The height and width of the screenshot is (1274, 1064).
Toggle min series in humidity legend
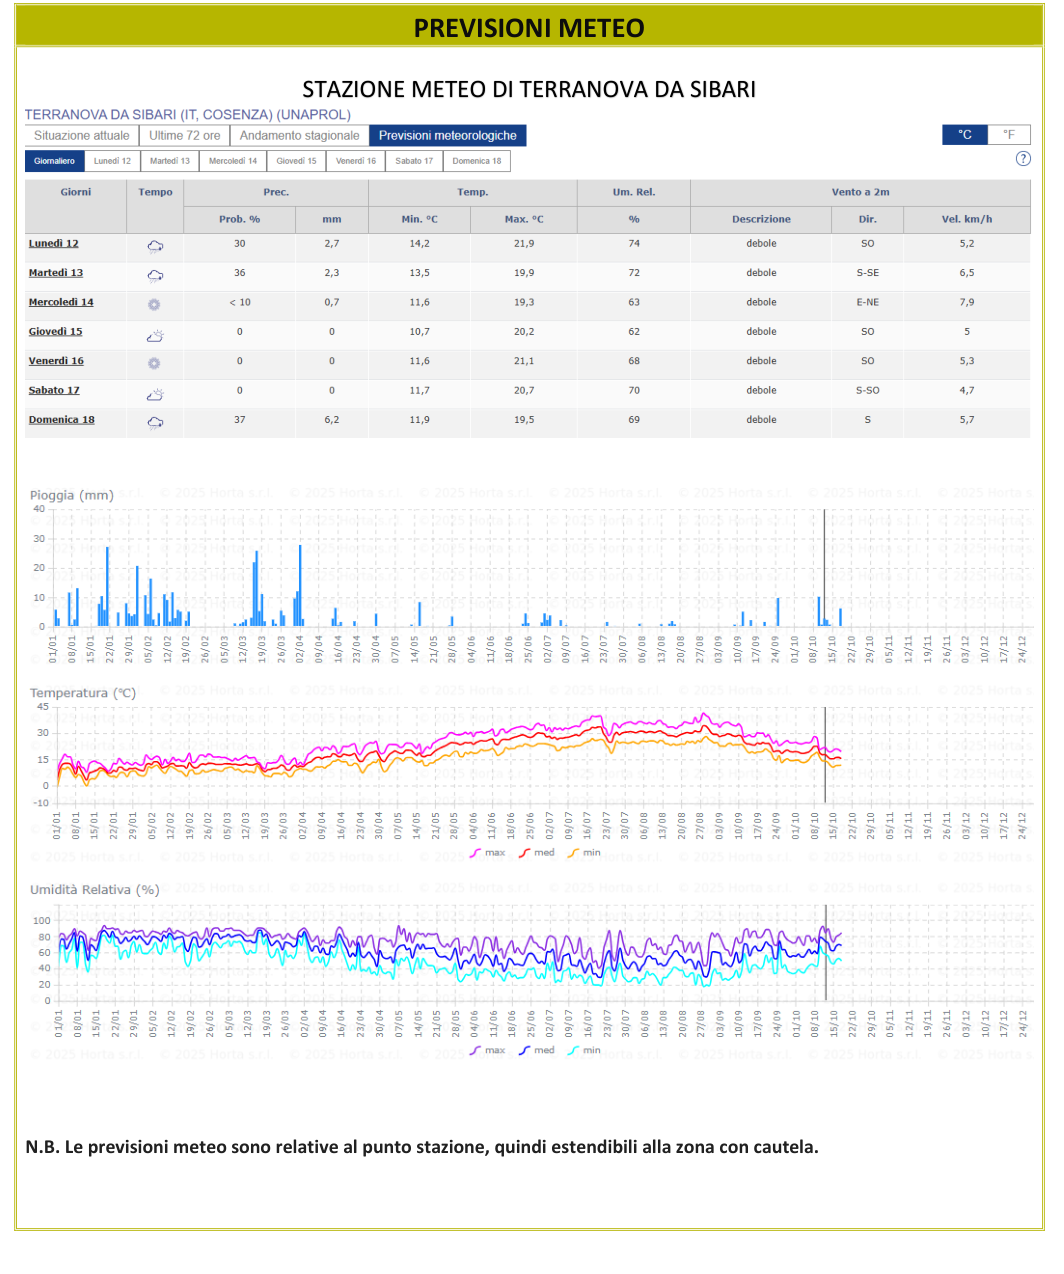[x=584, y=1050]
